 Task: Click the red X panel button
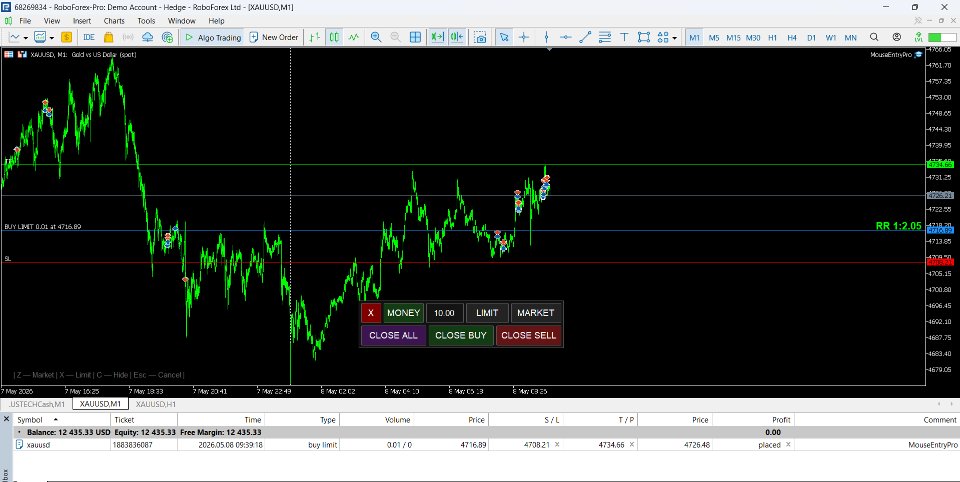coord(371,313)
